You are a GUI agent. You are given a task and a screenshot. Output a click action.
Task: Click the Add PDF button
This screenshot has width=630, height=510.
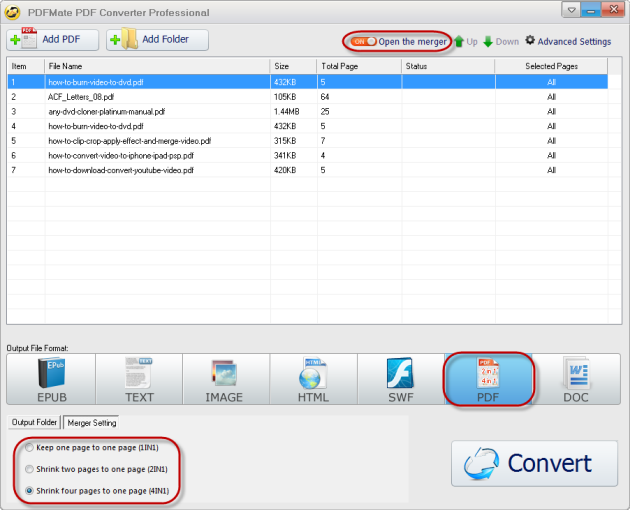52,40
